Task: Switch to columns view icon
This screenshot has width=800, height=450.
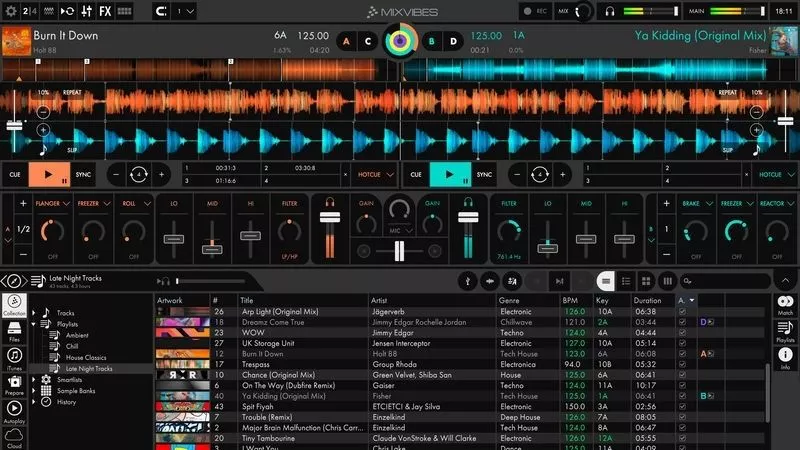Action: [667, 281]
